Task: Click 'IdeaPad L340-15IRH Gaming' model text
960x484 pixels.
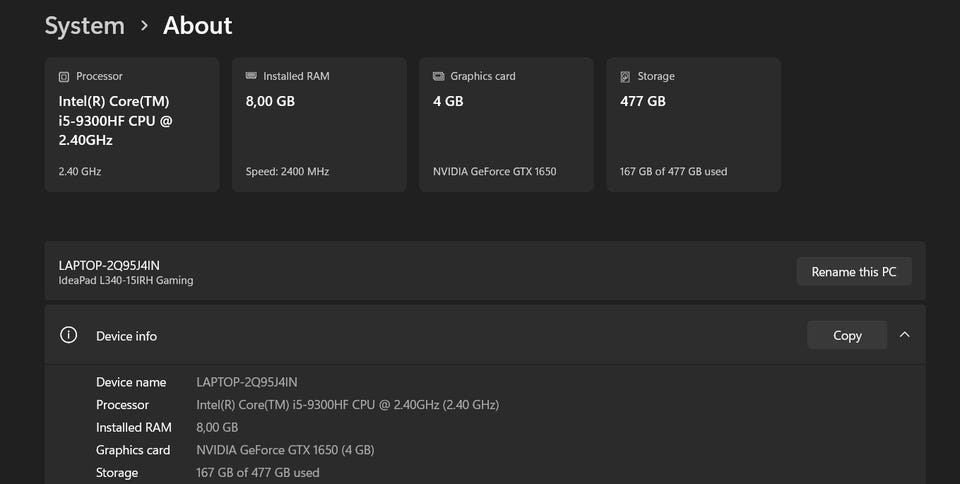Action: click(126, 280)
